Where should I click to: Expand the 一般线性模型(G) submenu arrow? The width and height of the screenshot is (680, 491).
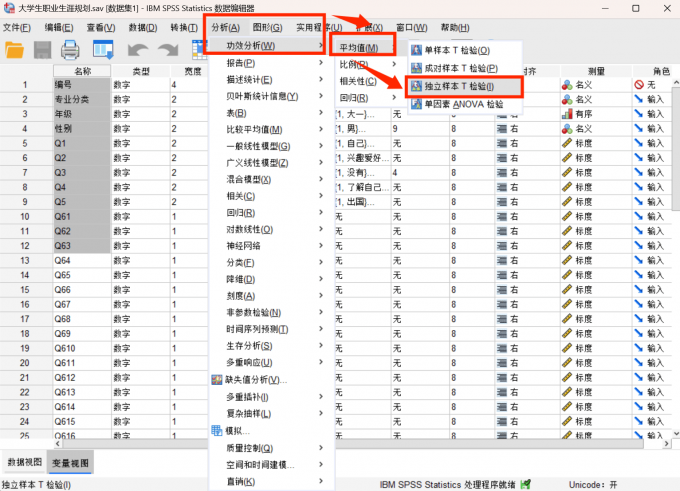321,146
